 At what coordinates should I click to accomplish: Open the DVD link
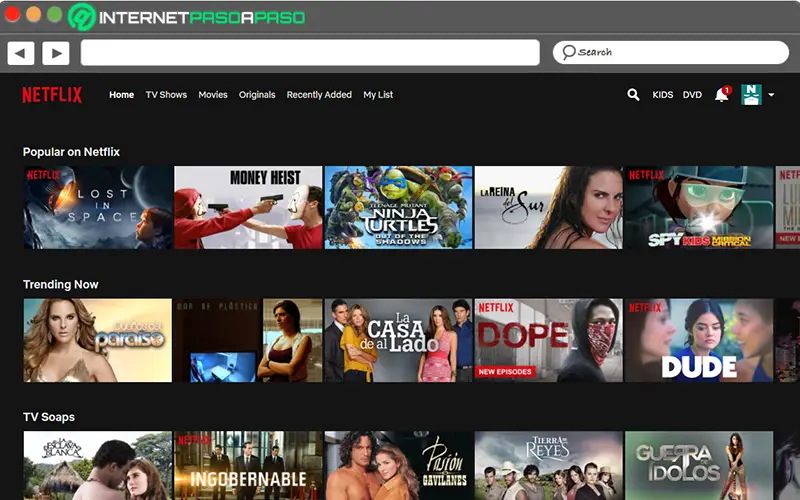[x=692, y=95]
